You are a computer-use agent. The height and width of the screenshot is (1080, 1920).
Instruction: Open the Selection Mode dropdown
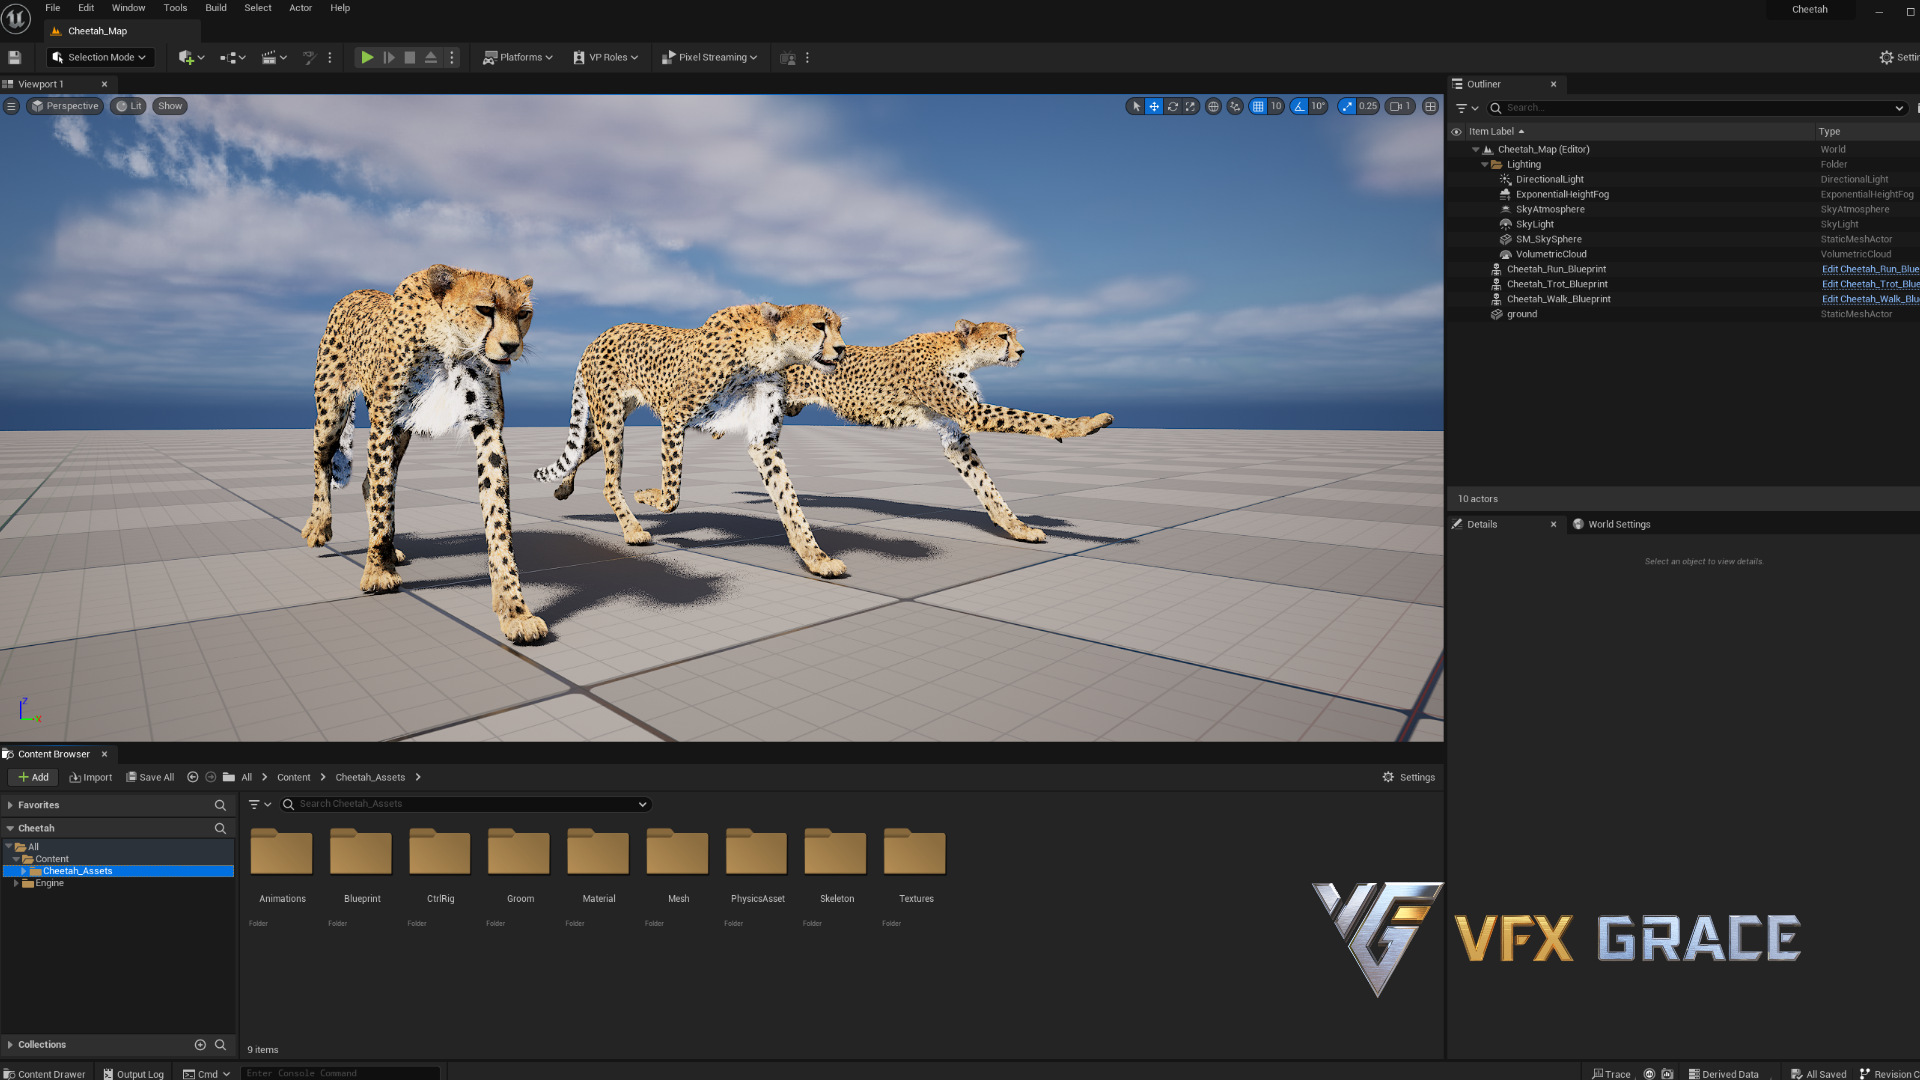(100, 58)
